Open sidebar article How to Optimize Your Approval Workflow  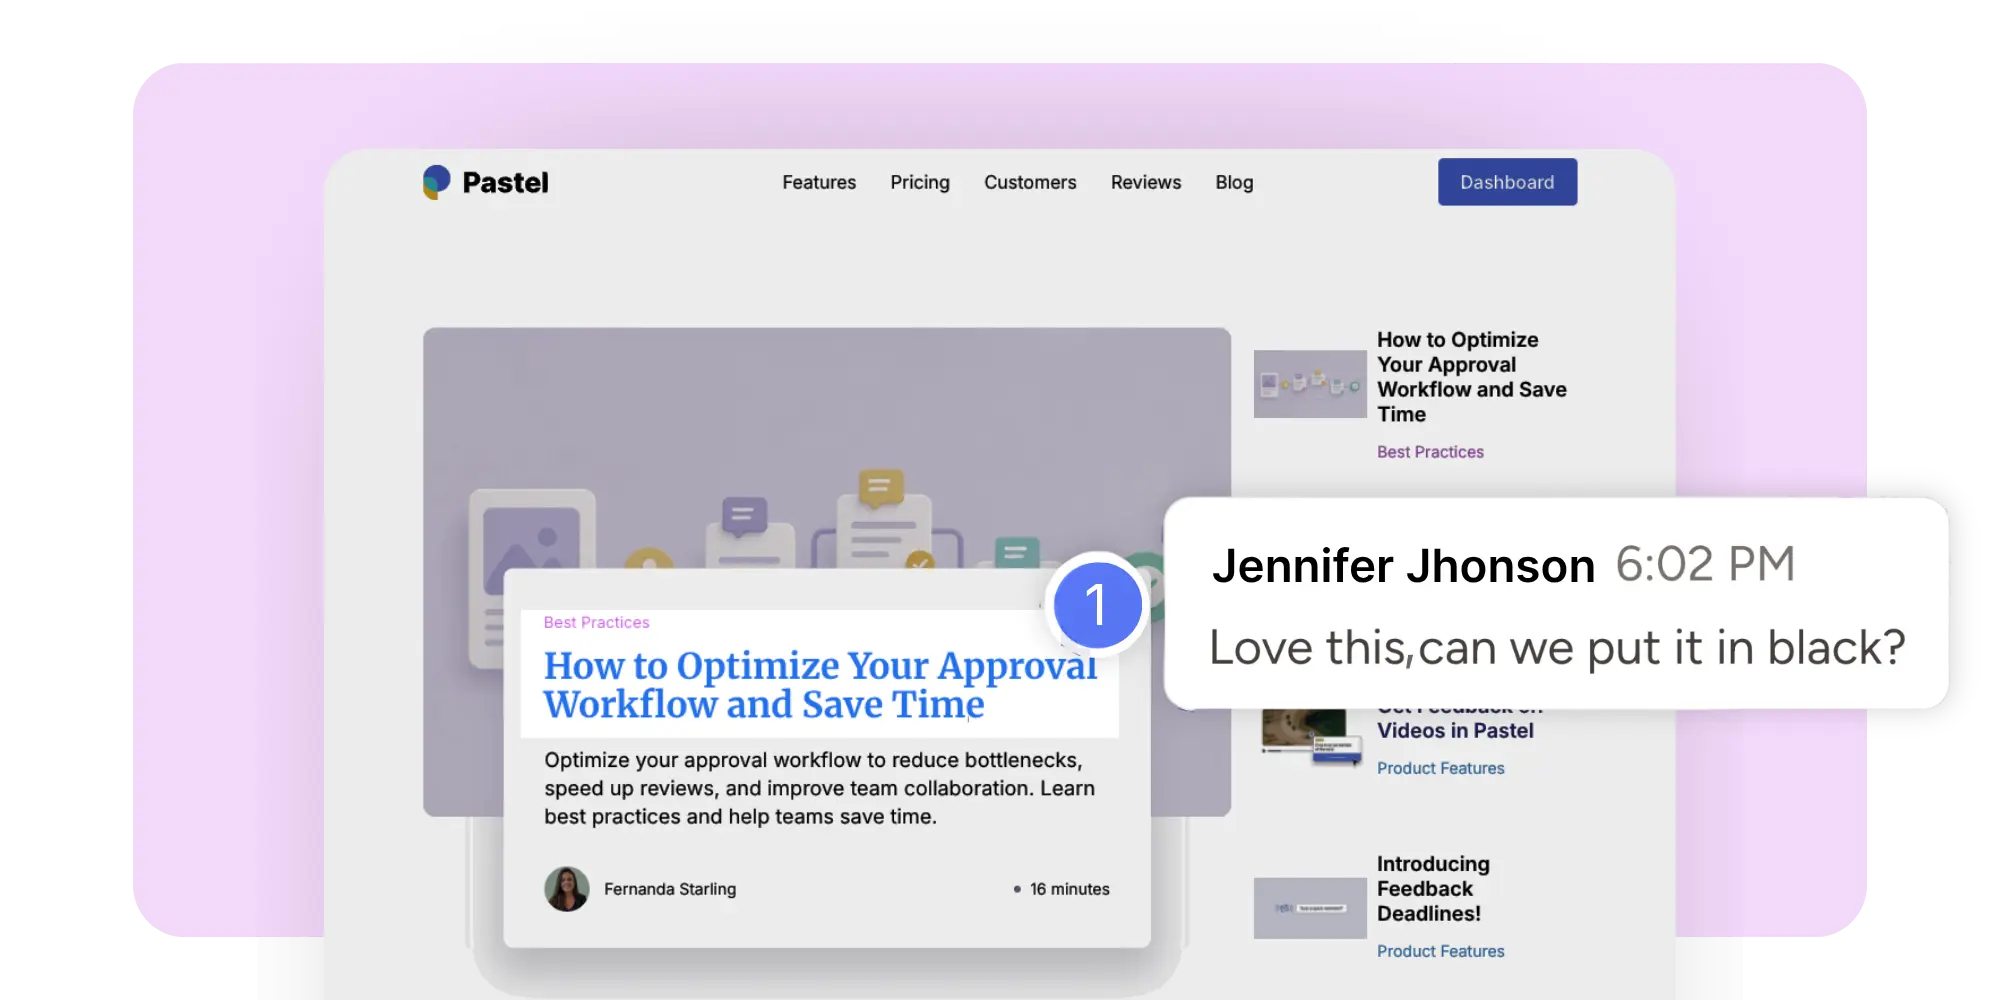coord(1471,377)
